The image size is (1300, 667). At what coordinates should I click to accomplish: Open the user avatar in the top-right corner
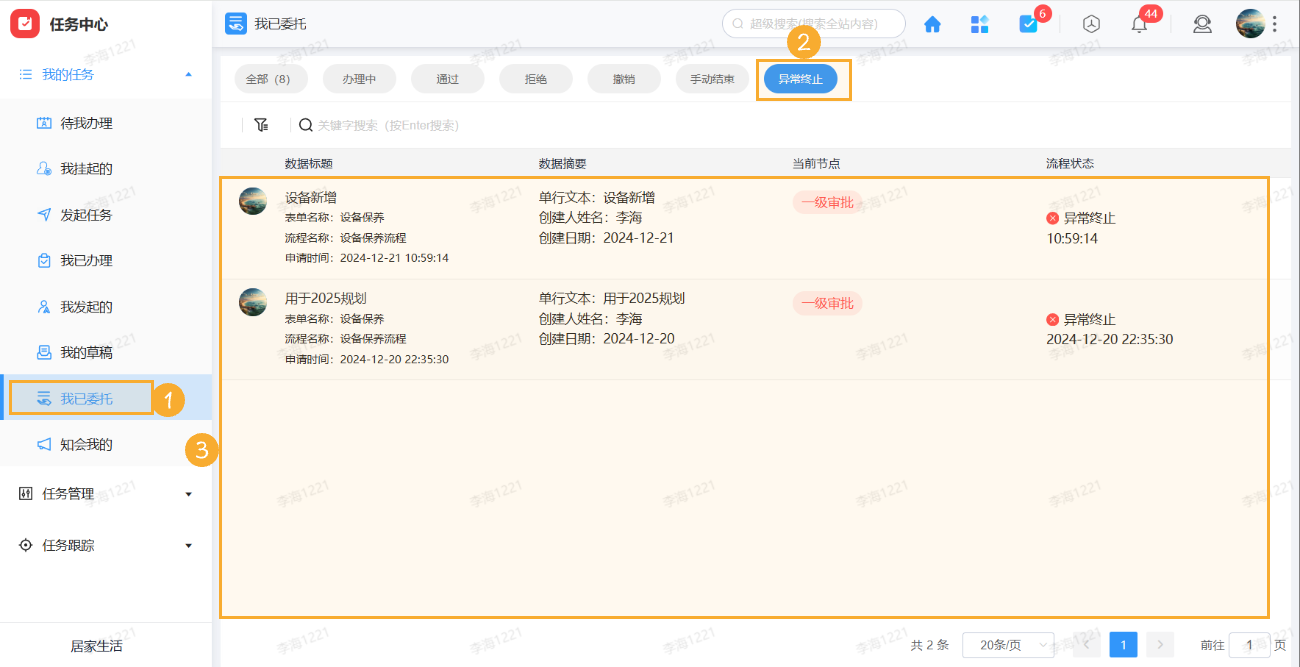[x=1250, y=22]
